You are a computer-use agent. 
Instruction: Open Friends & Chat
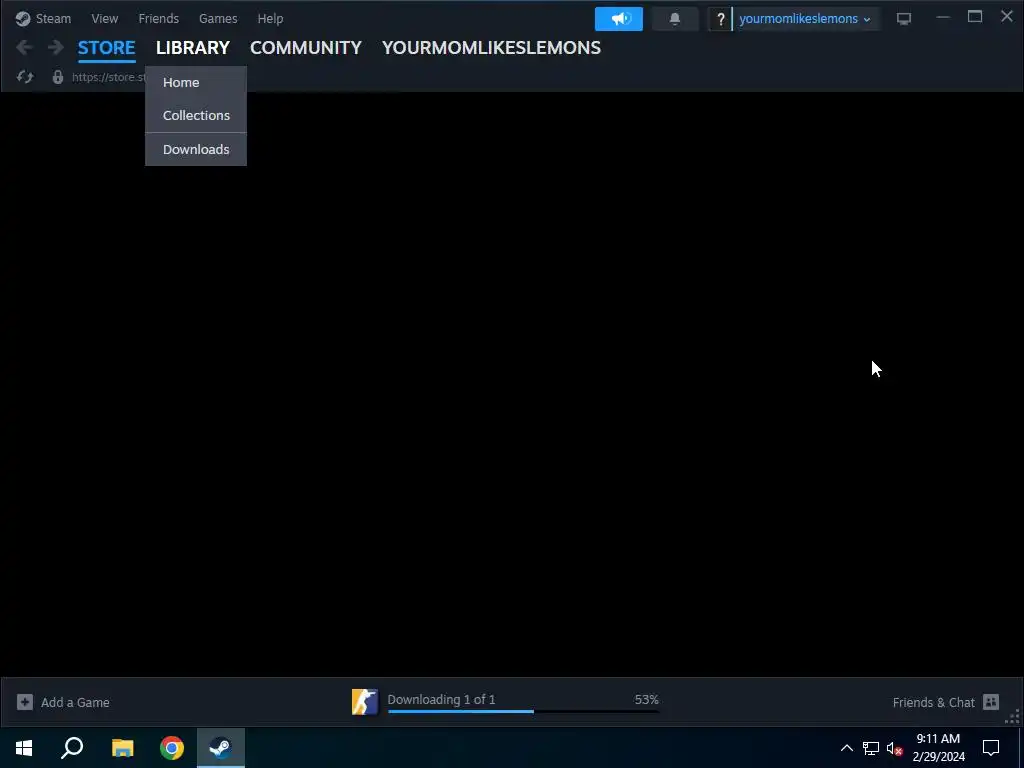point(933,702)
